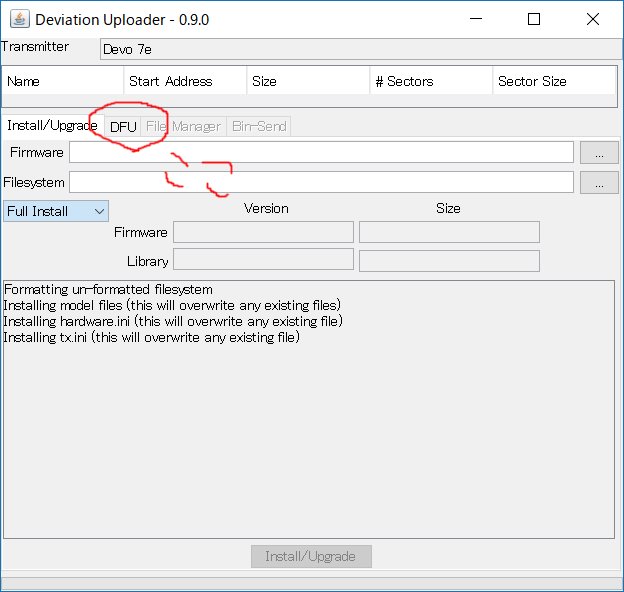The image size is (624, 592).
Task: Open the Bin-Send tab
Action: pos(259,127)
